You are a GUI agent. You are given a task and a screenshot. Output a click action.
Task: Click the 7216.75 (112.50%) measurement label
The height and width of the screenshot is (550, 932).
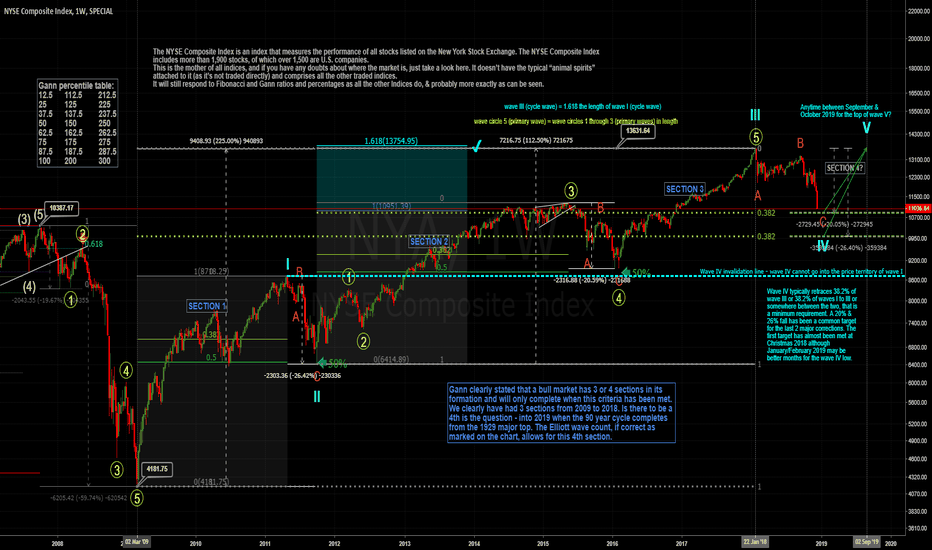pyautogui.click(x=536, y=140)
